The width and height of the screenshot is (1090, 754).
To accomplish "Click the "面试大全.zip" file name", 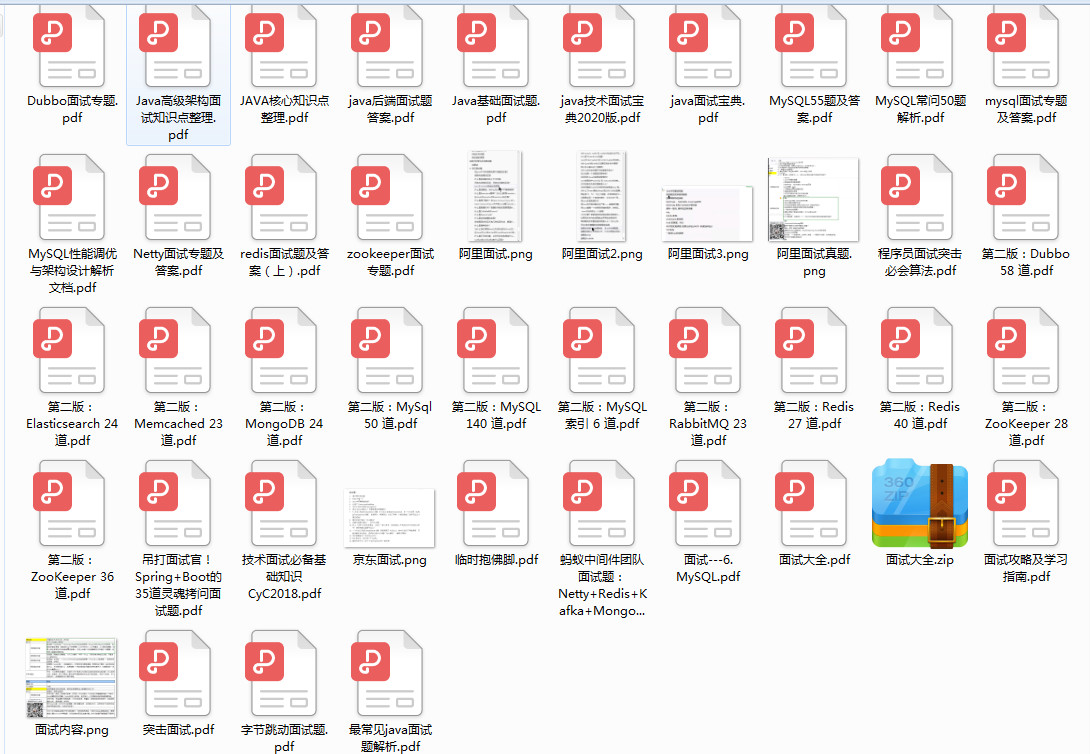I will coord(920,559).
